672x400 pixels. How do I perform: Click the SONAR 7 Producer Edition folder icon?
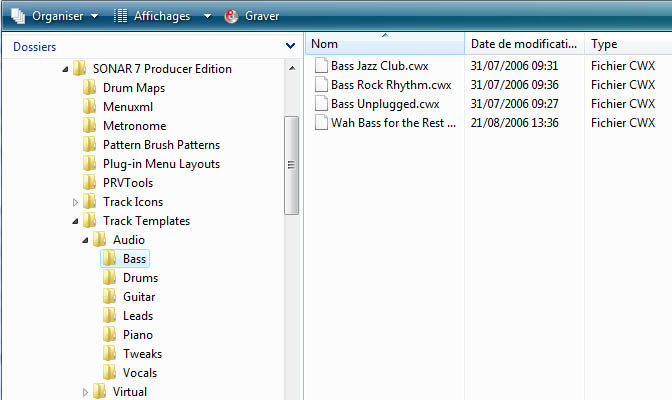point(80,69)
